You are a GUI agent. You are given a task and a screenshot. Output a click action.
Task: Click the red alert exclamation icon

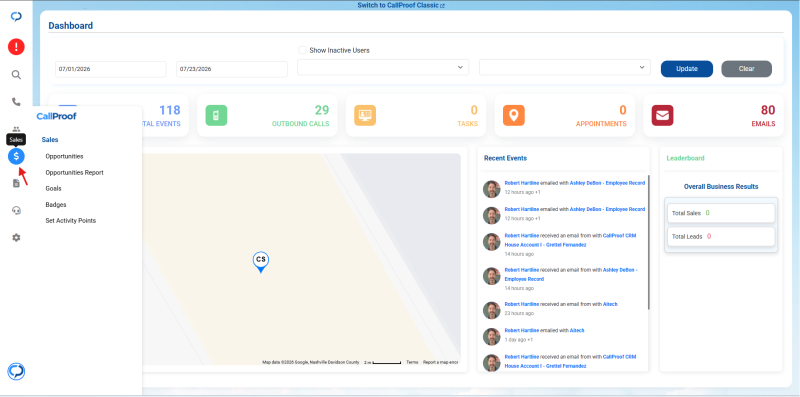16,47
